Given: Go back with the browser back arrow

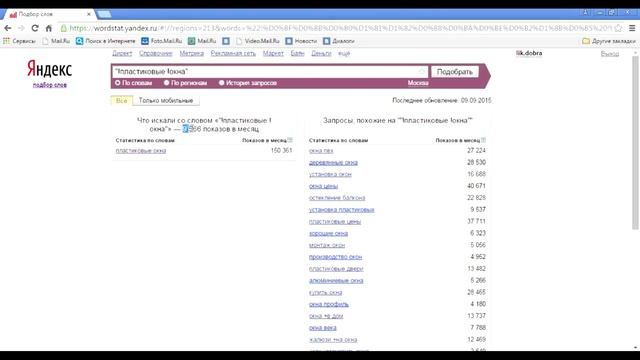Looking at the screenshot, I should [x=8, y=28].
